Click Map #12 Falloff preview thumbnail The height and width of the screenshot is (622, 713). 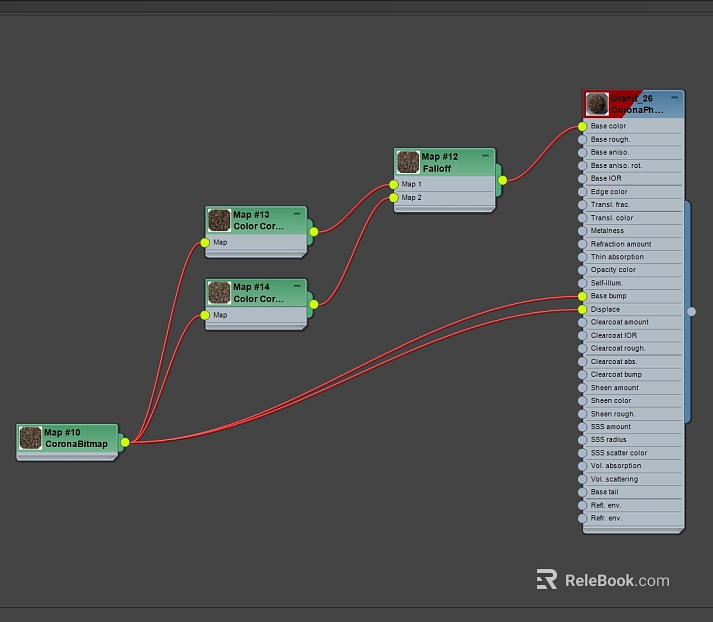click(408, 162)
